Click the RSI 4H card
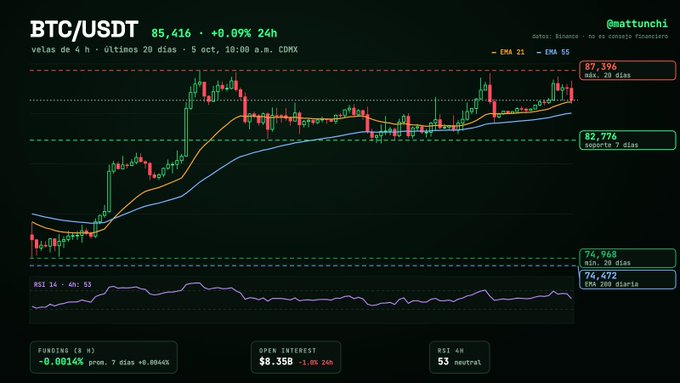The width and height of the screenshot is (680, 383). click(x=460, y=357)
